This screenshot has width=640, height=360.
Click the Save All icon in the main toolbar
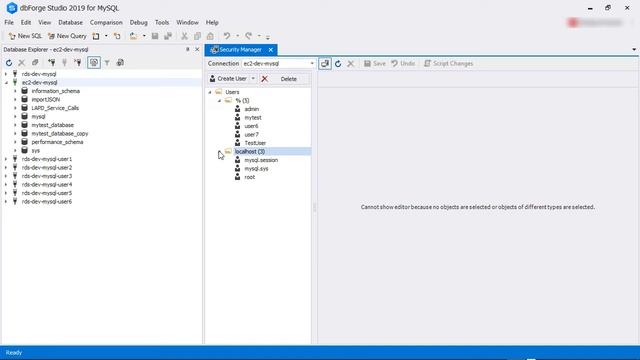168,36
